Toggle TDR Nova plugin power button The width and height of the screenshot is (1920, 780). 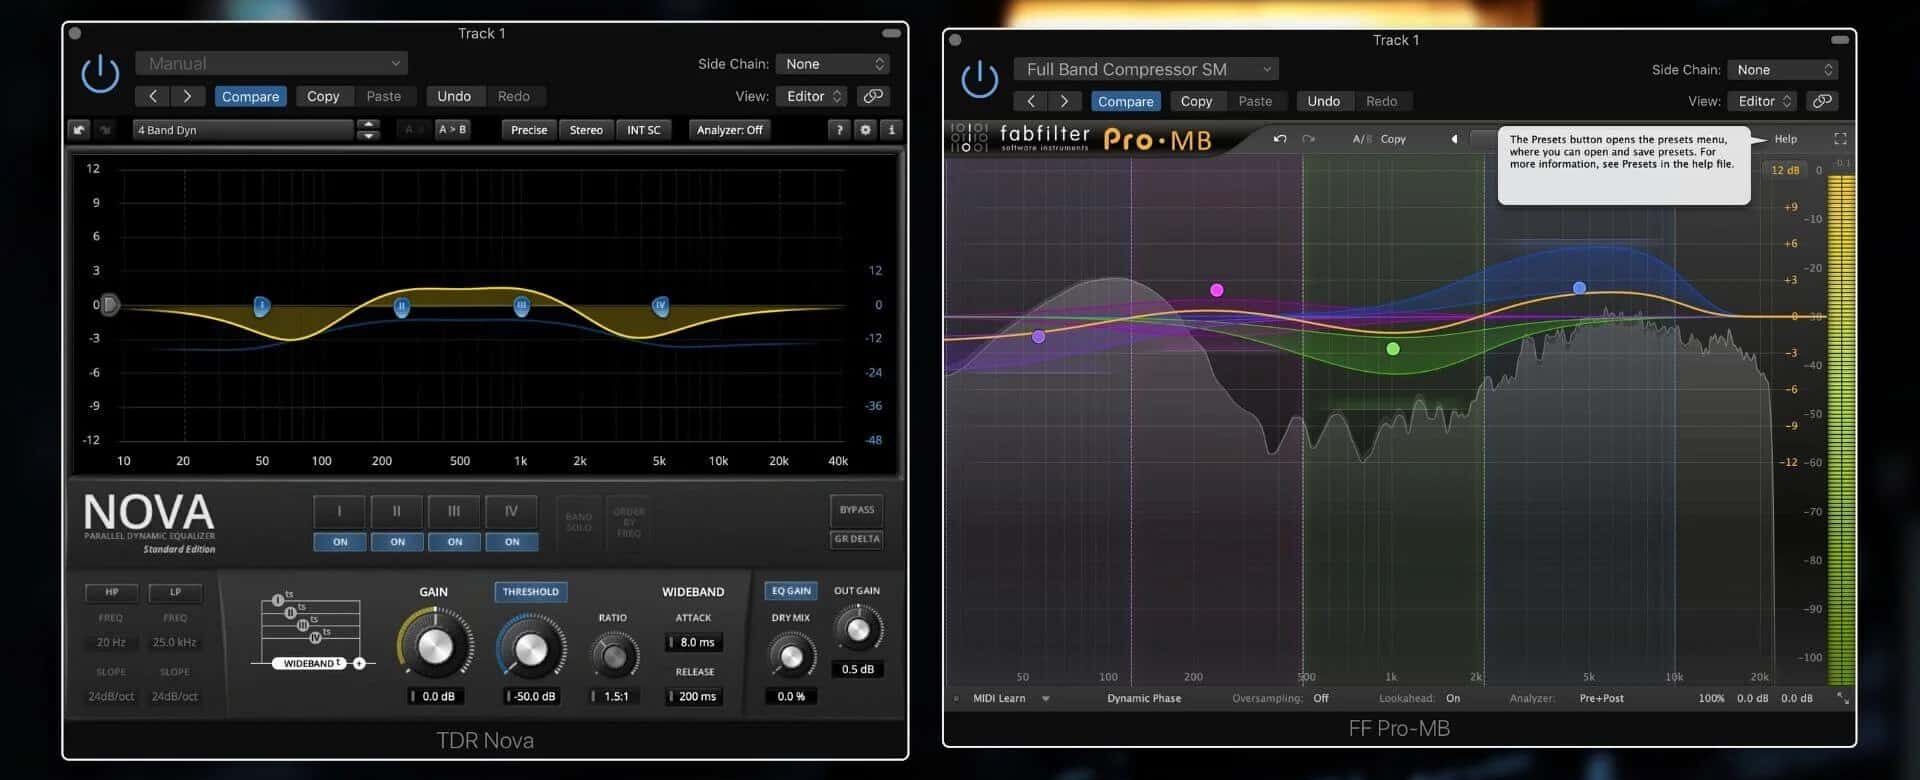click(100, 75)
